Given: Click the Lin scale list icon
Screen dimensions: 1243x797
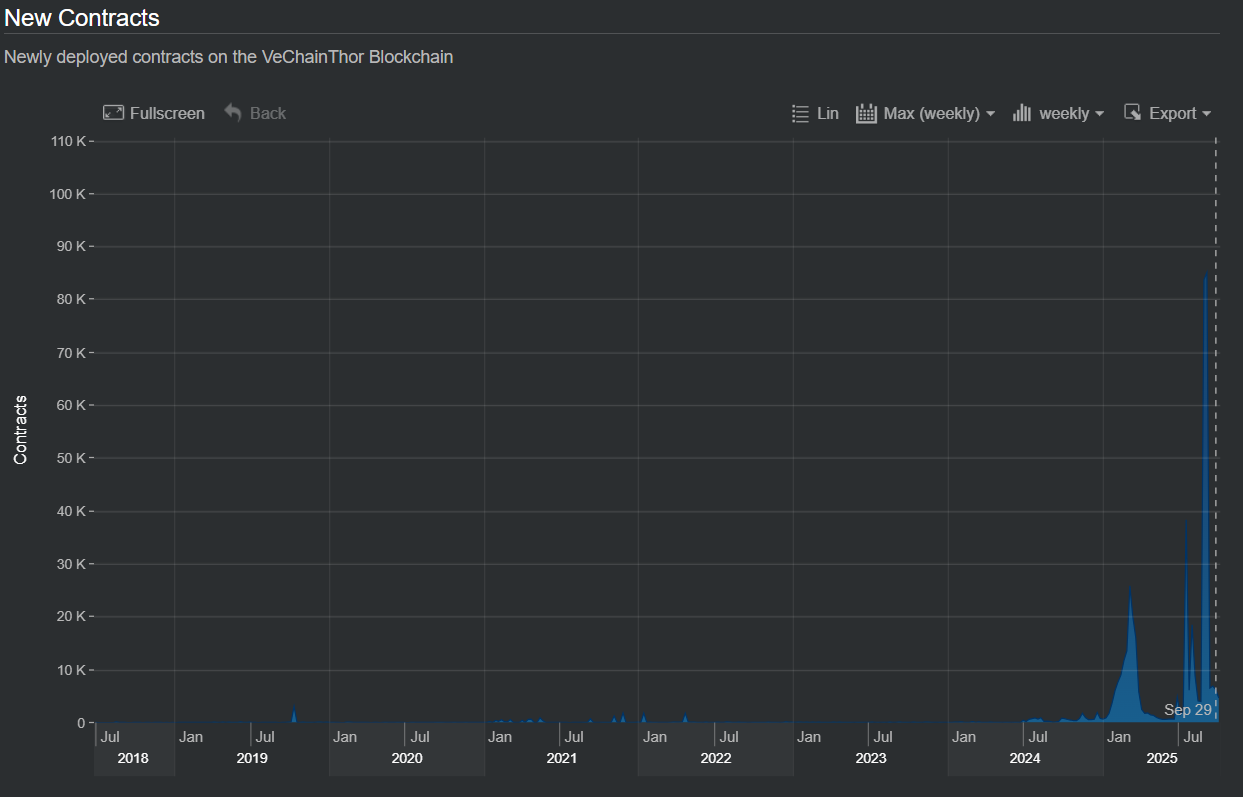Looking at the screenshot, I should pos(800,113).
